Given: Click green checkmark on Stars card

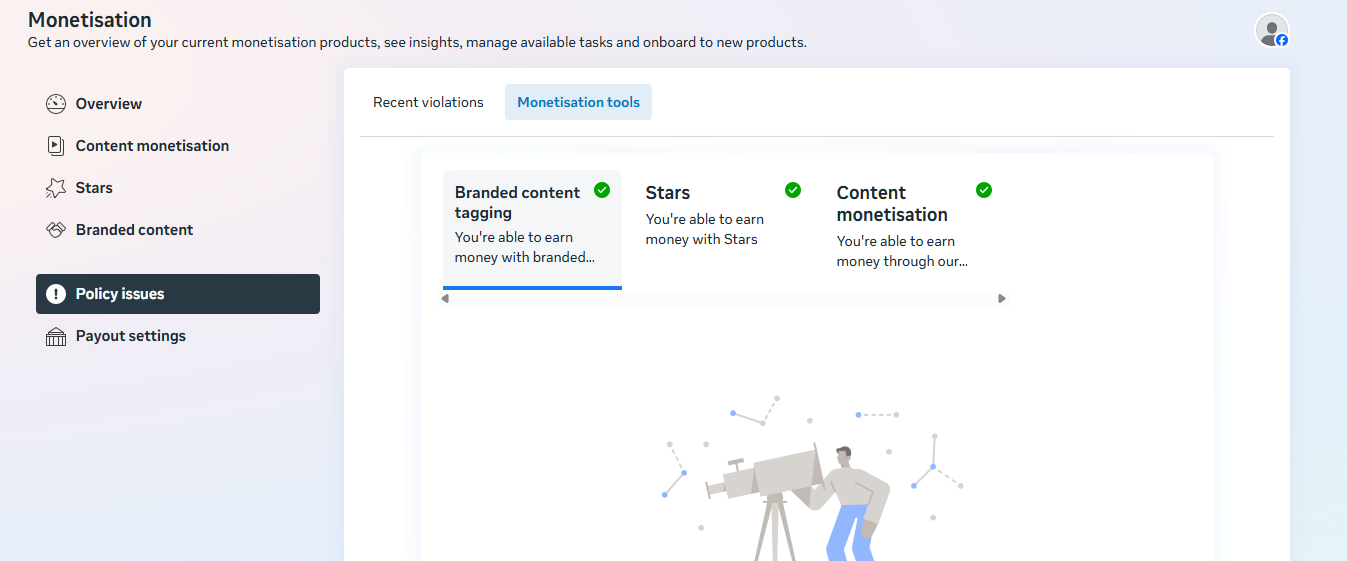Looking at the screenshot, I should 793,190.
